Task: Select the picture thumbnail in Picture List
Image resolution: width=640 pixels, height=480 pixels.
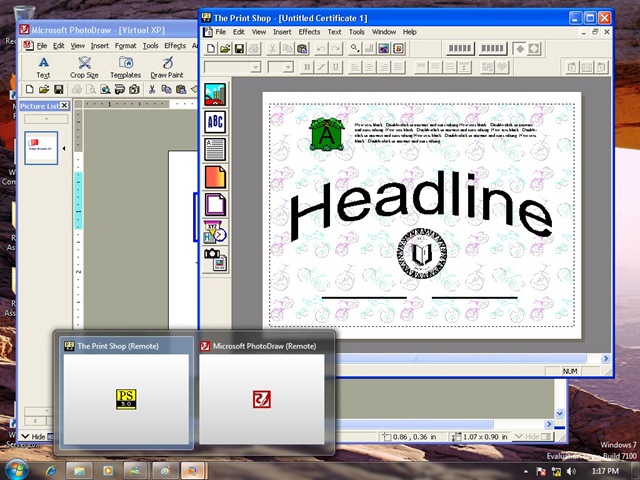Action: (x=41, y=148)
